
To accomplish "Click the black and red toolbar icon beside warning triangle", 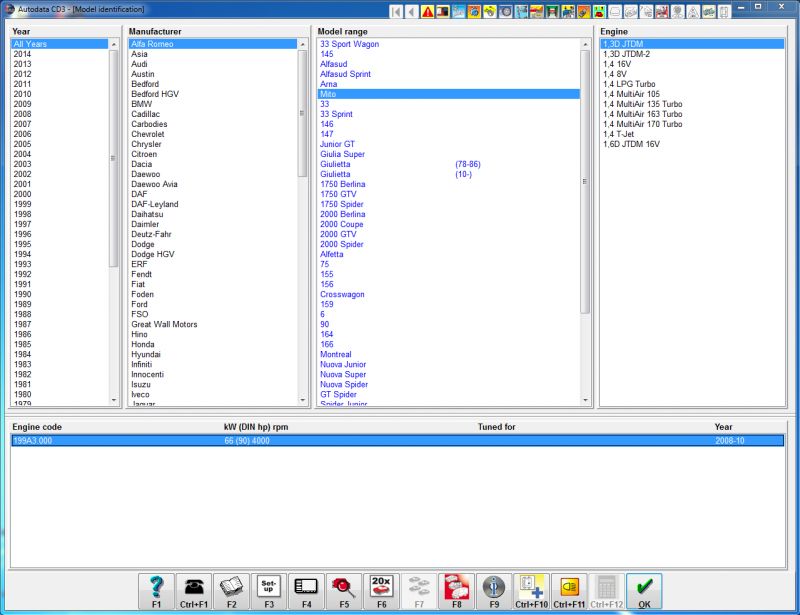I will point(443,11).
